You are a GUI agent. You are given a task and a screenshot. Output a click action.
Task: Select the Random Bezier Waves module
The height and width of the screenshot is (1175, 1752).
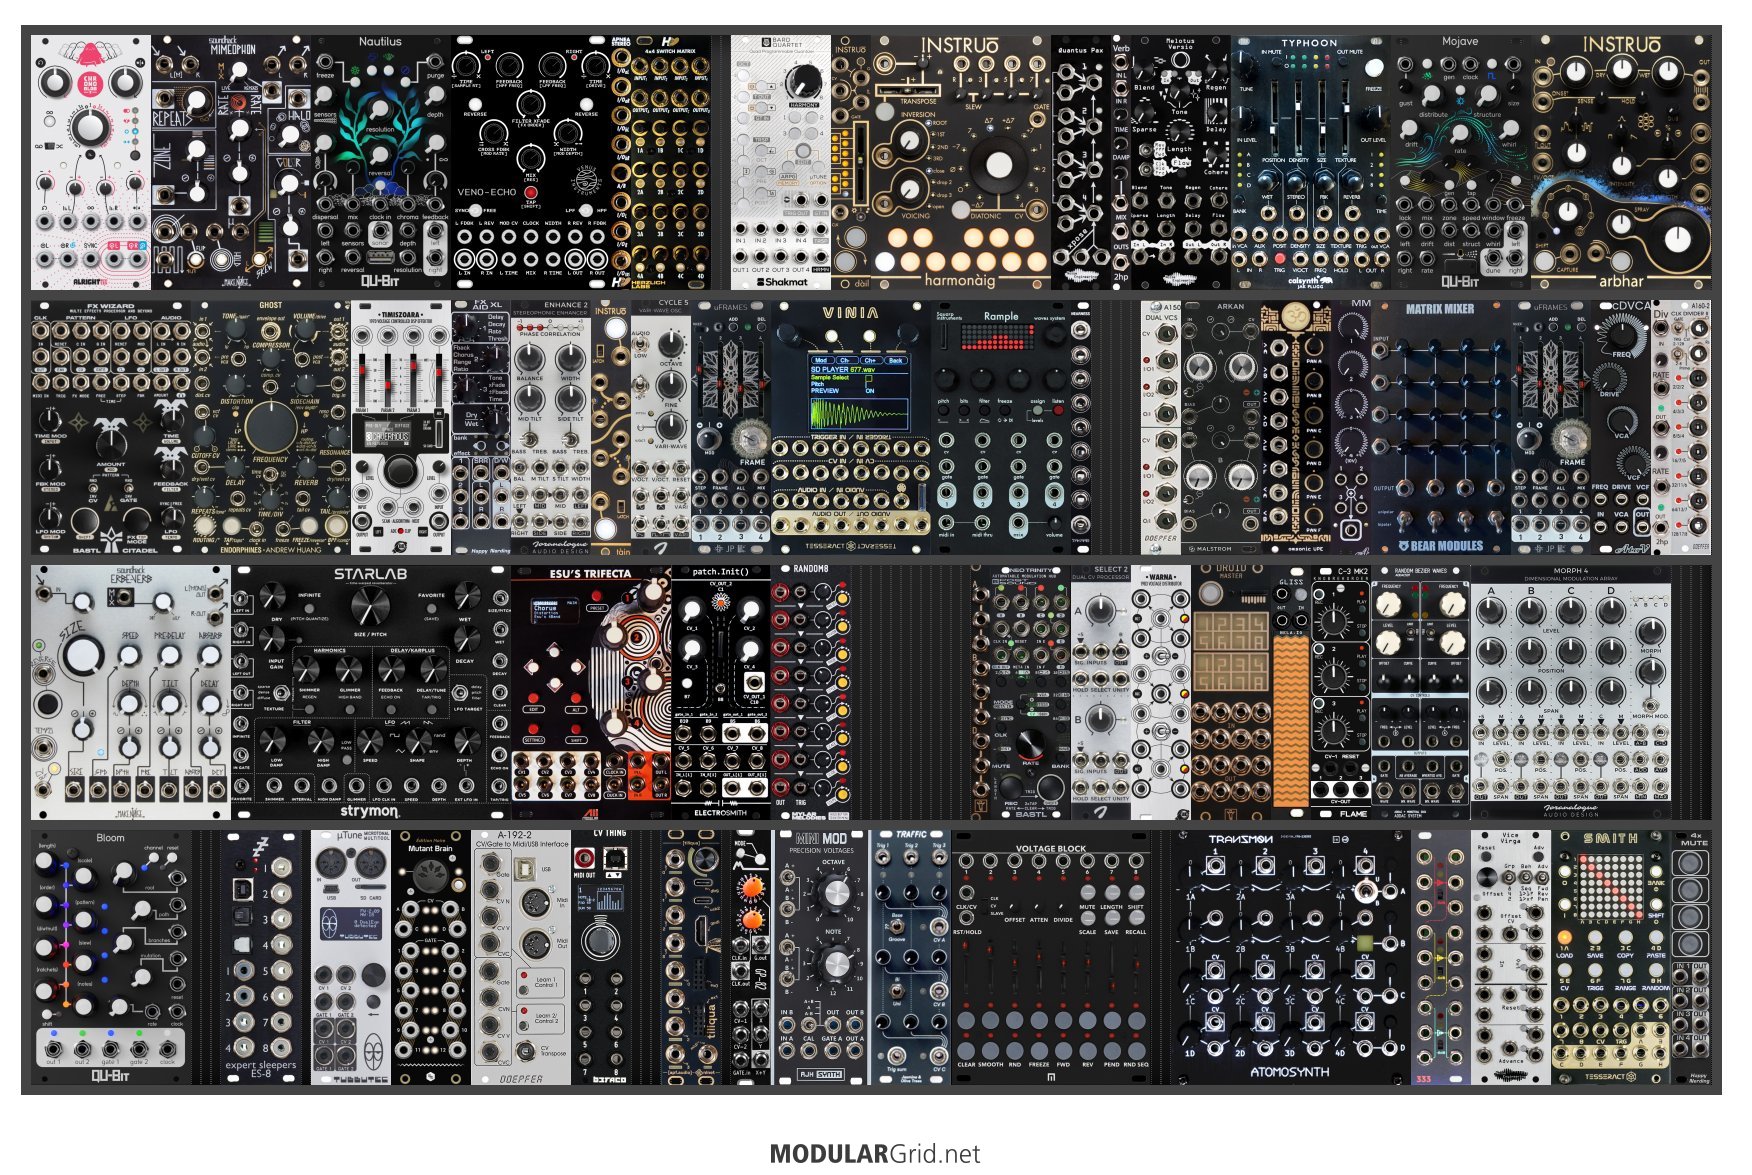[x=1421, y=692]
